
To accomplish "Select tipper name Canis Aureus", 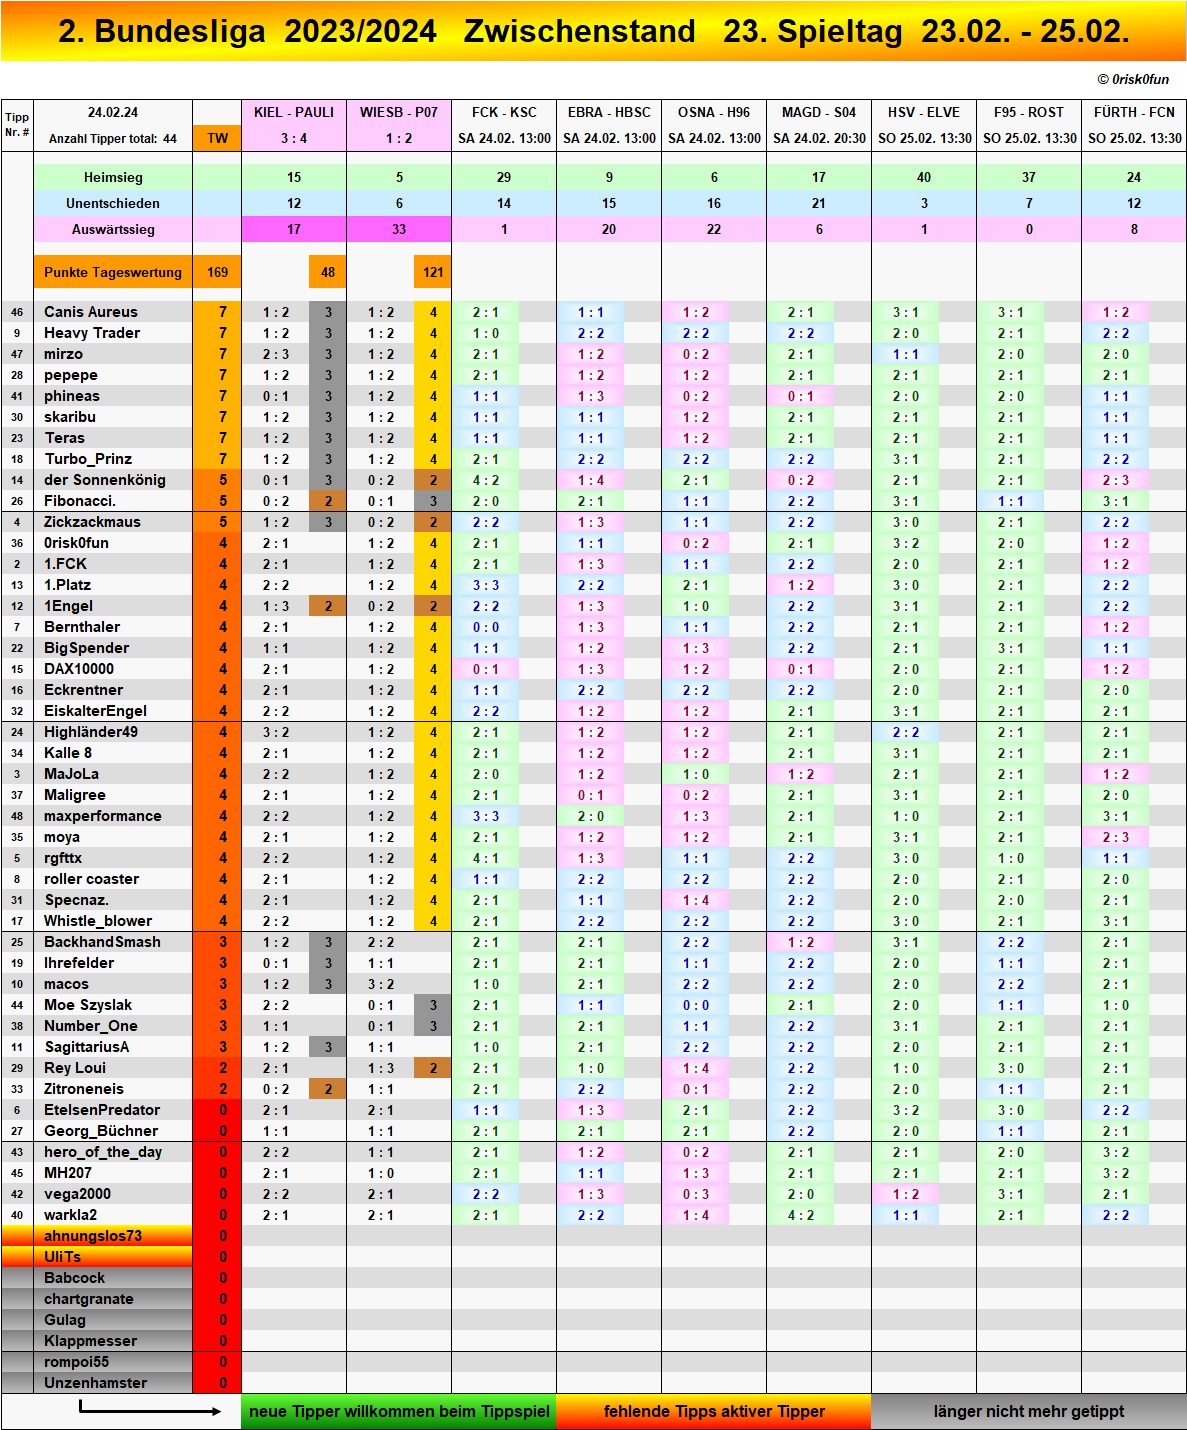I will (91, 312).
